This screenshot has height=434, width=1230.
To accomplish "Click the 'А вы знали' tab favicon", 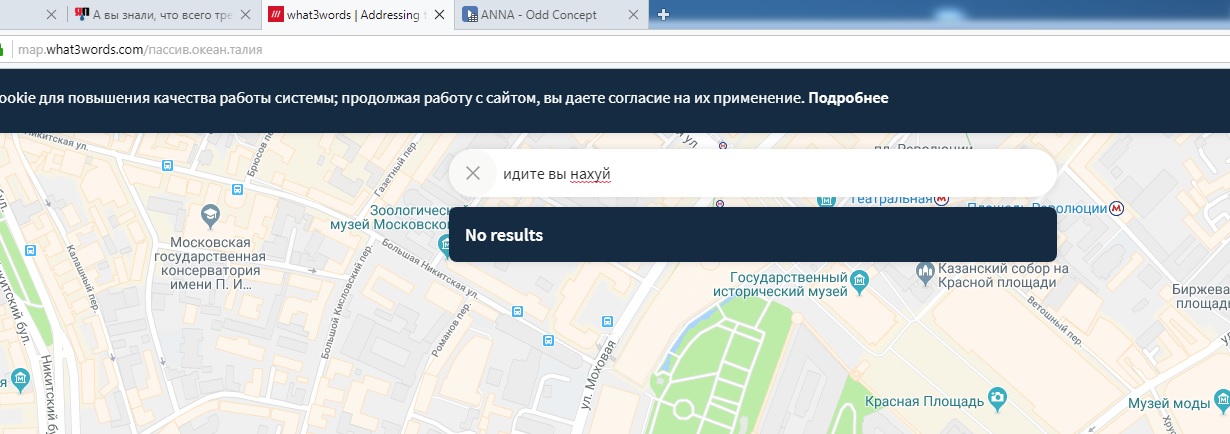I will (x=82, y=15).
